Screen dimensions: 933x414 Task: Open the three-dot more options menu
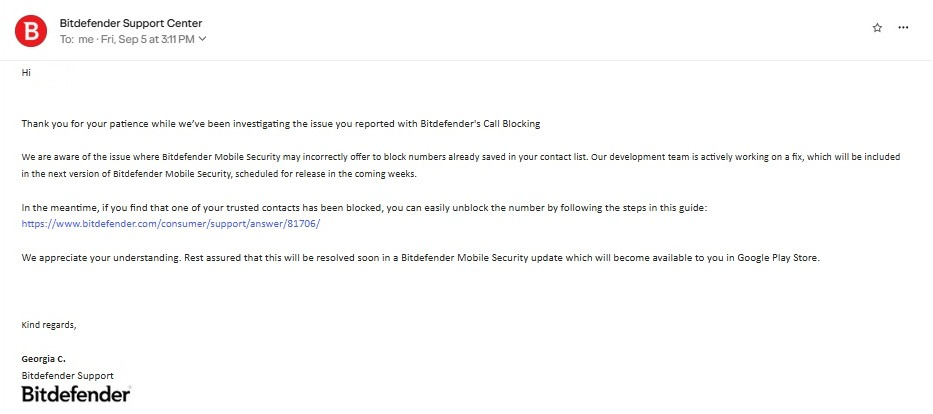903,27
